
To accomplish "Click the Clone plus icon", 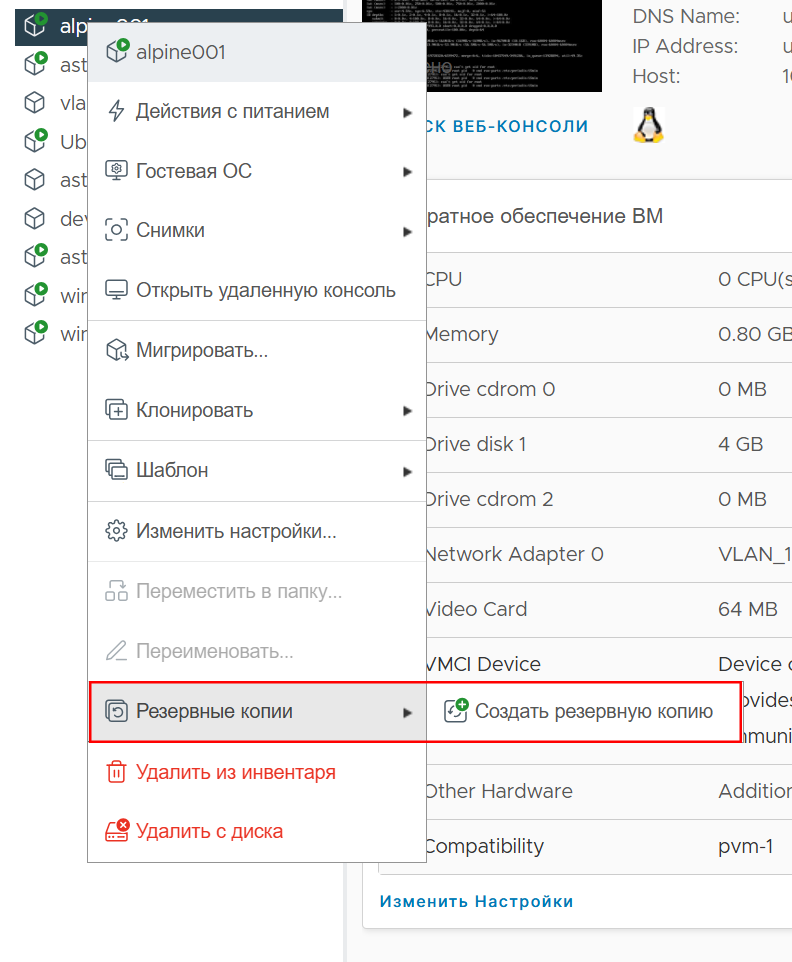I will [116, 409].
